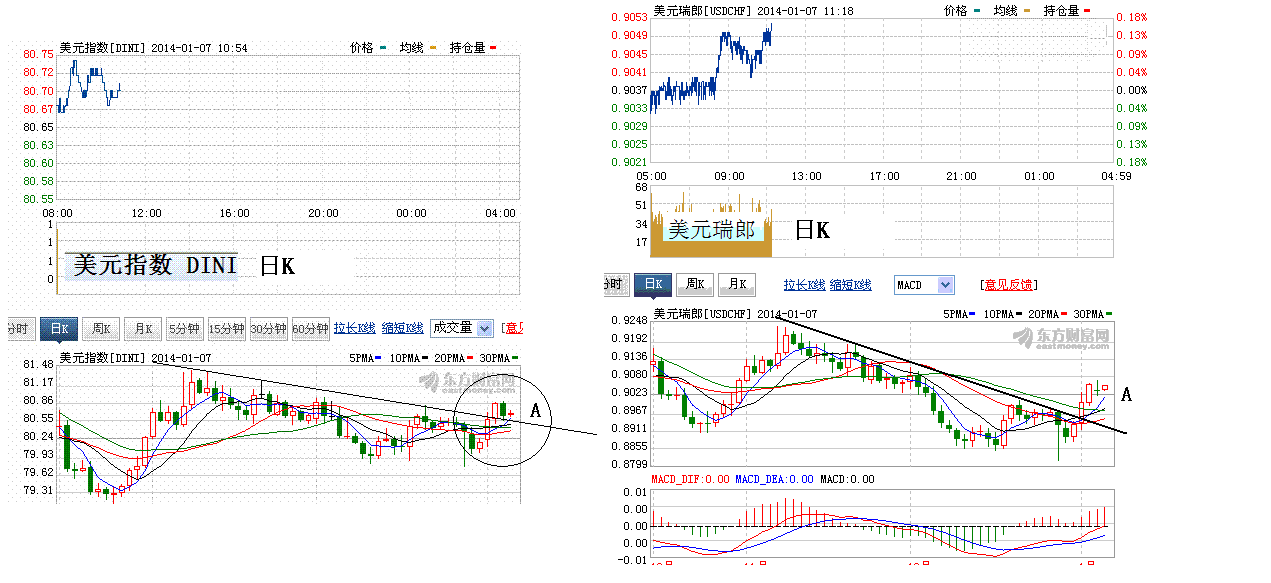Select the 日K tab on the 美元瑞郎 chart

[653, 284]
